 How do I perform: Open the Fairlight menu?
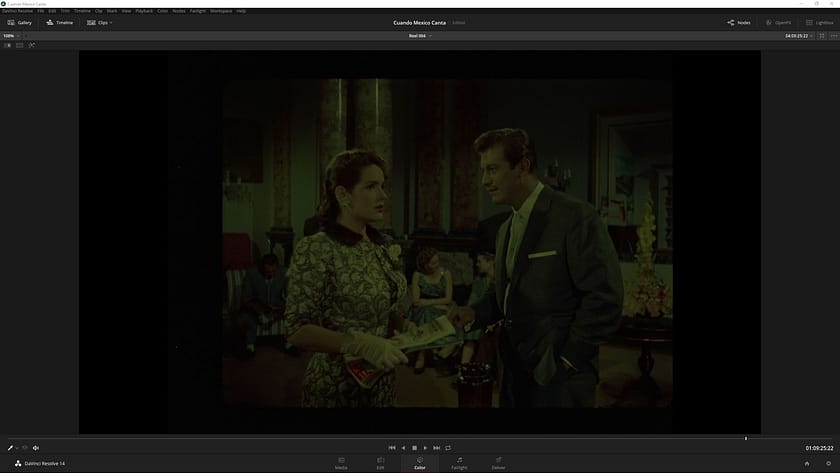click(x=198, y=11)
